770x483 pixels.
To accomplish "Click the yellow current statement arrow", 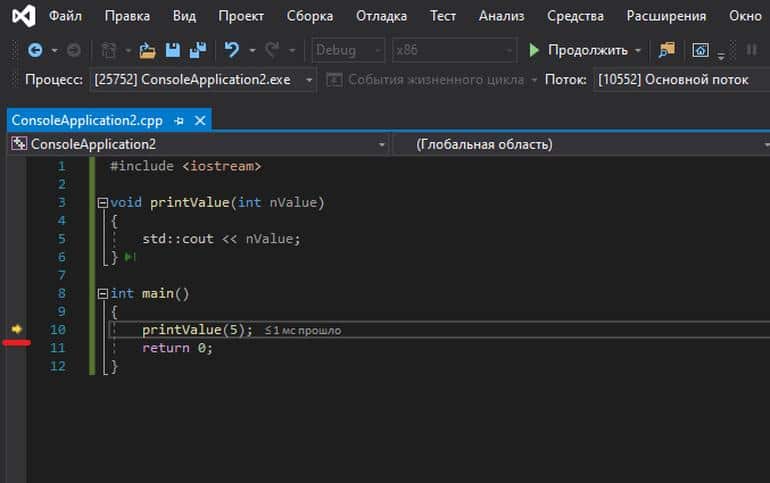I will [17, 329].
